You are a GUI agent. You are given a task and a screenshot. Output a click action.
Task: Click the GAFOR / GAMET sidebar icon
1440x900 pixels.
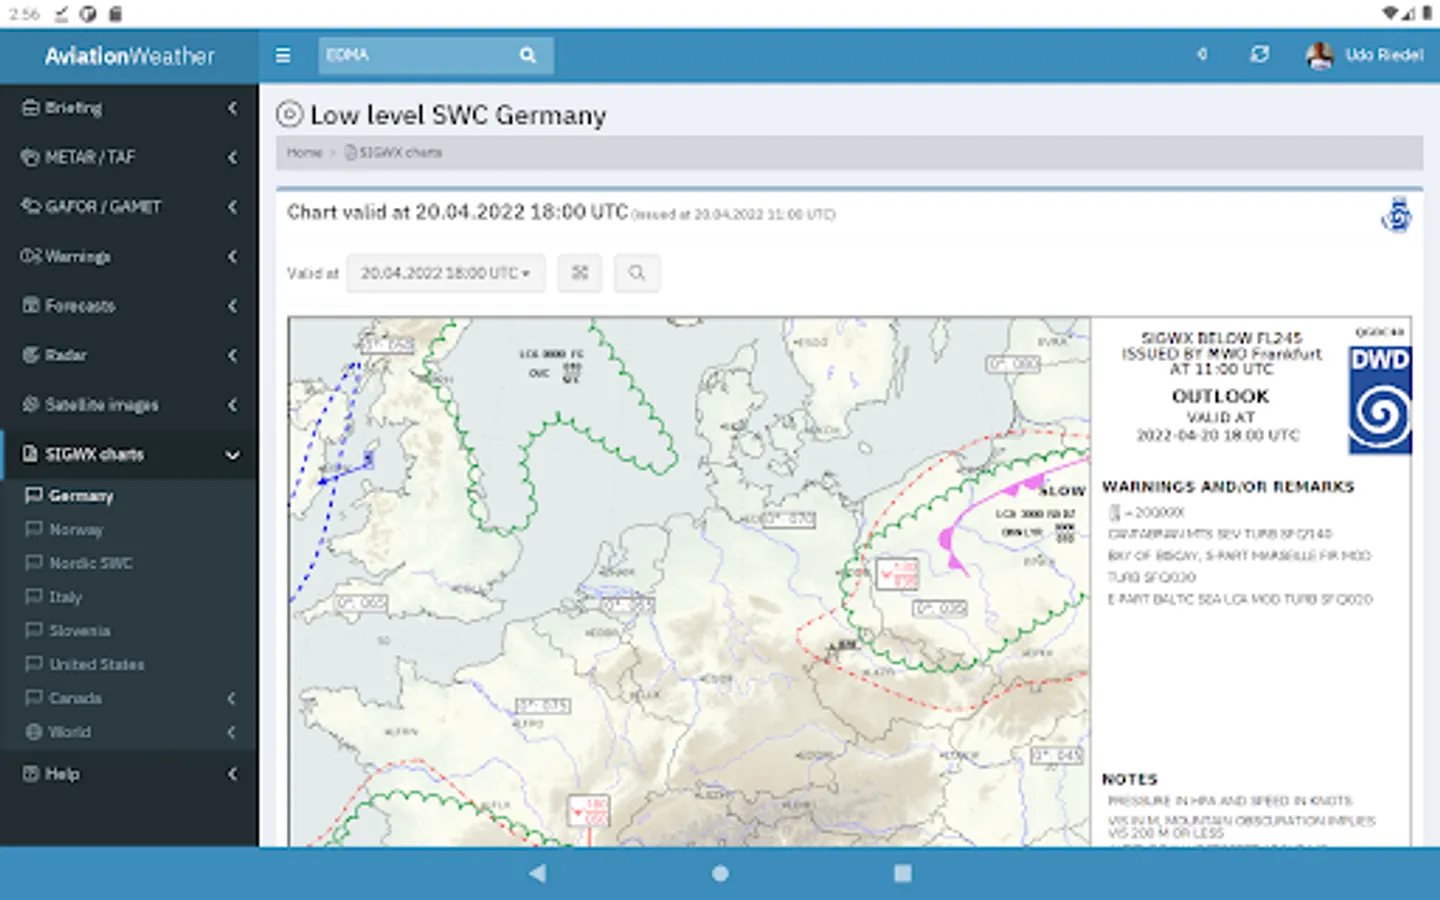pos(31,207)
